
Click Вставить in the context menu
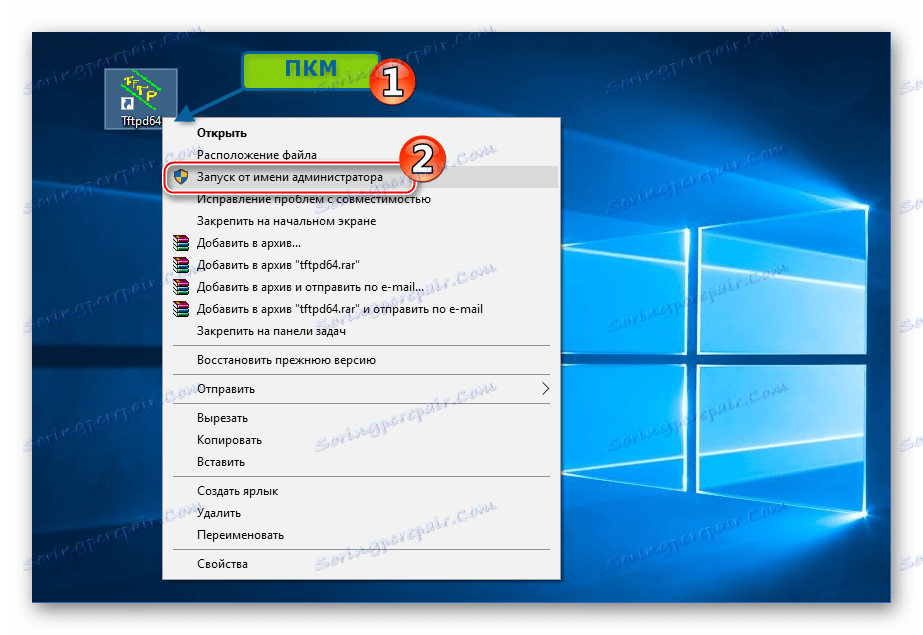tap(361, 462)
